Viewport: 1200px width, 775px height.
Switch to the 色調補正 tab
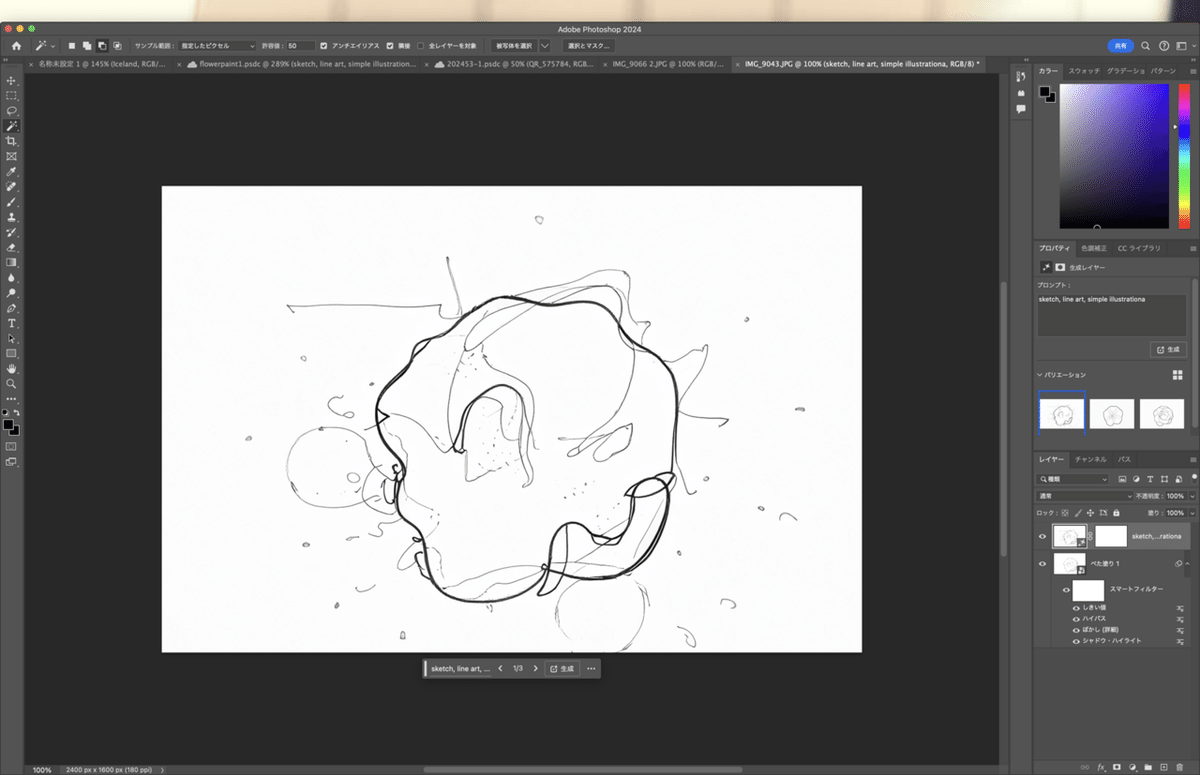click(x=1094, y=248)
